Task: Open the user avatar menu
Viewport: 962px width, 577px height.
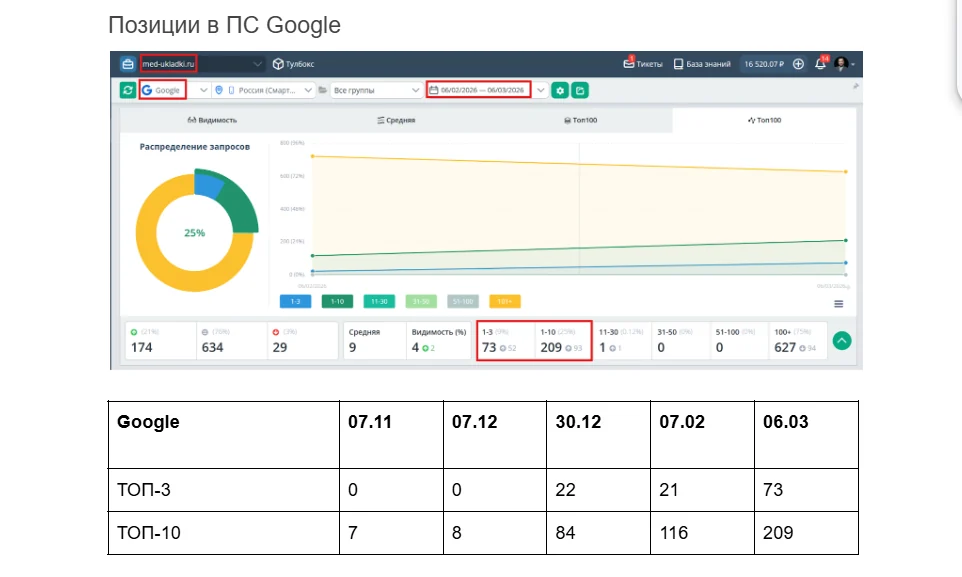Action: pos(842,64)
